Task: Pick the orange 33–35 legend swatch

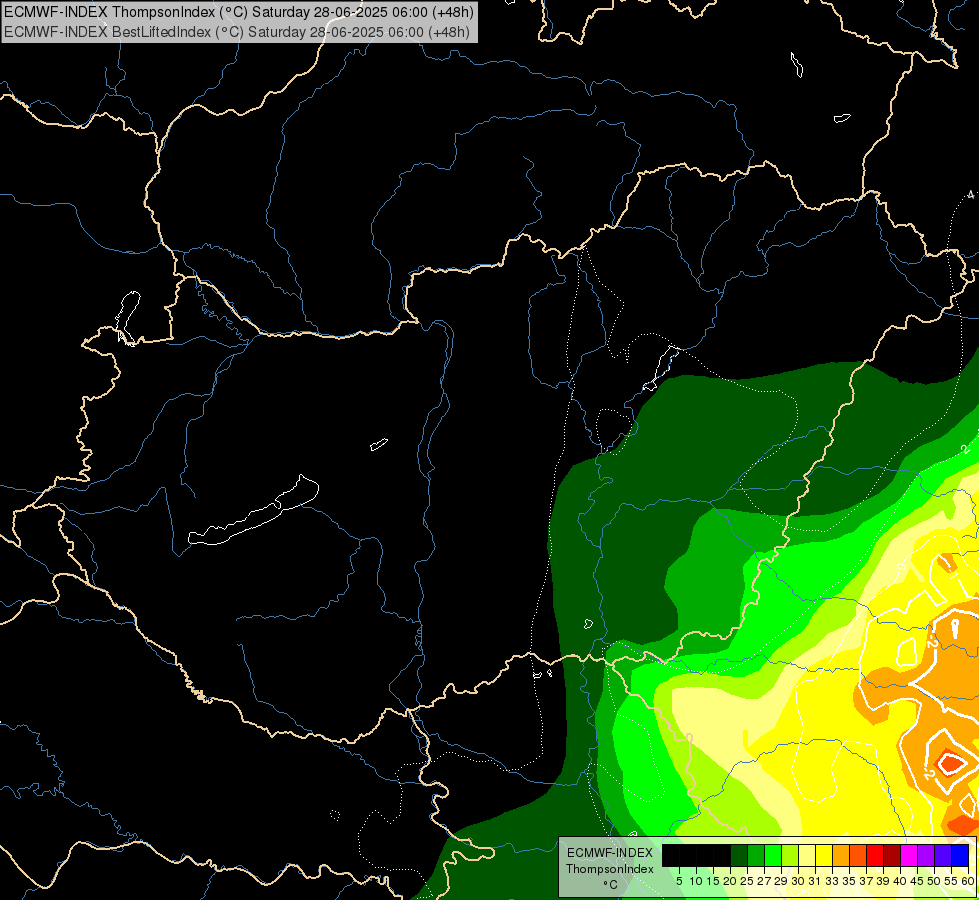Action: [x=841, y=855]
